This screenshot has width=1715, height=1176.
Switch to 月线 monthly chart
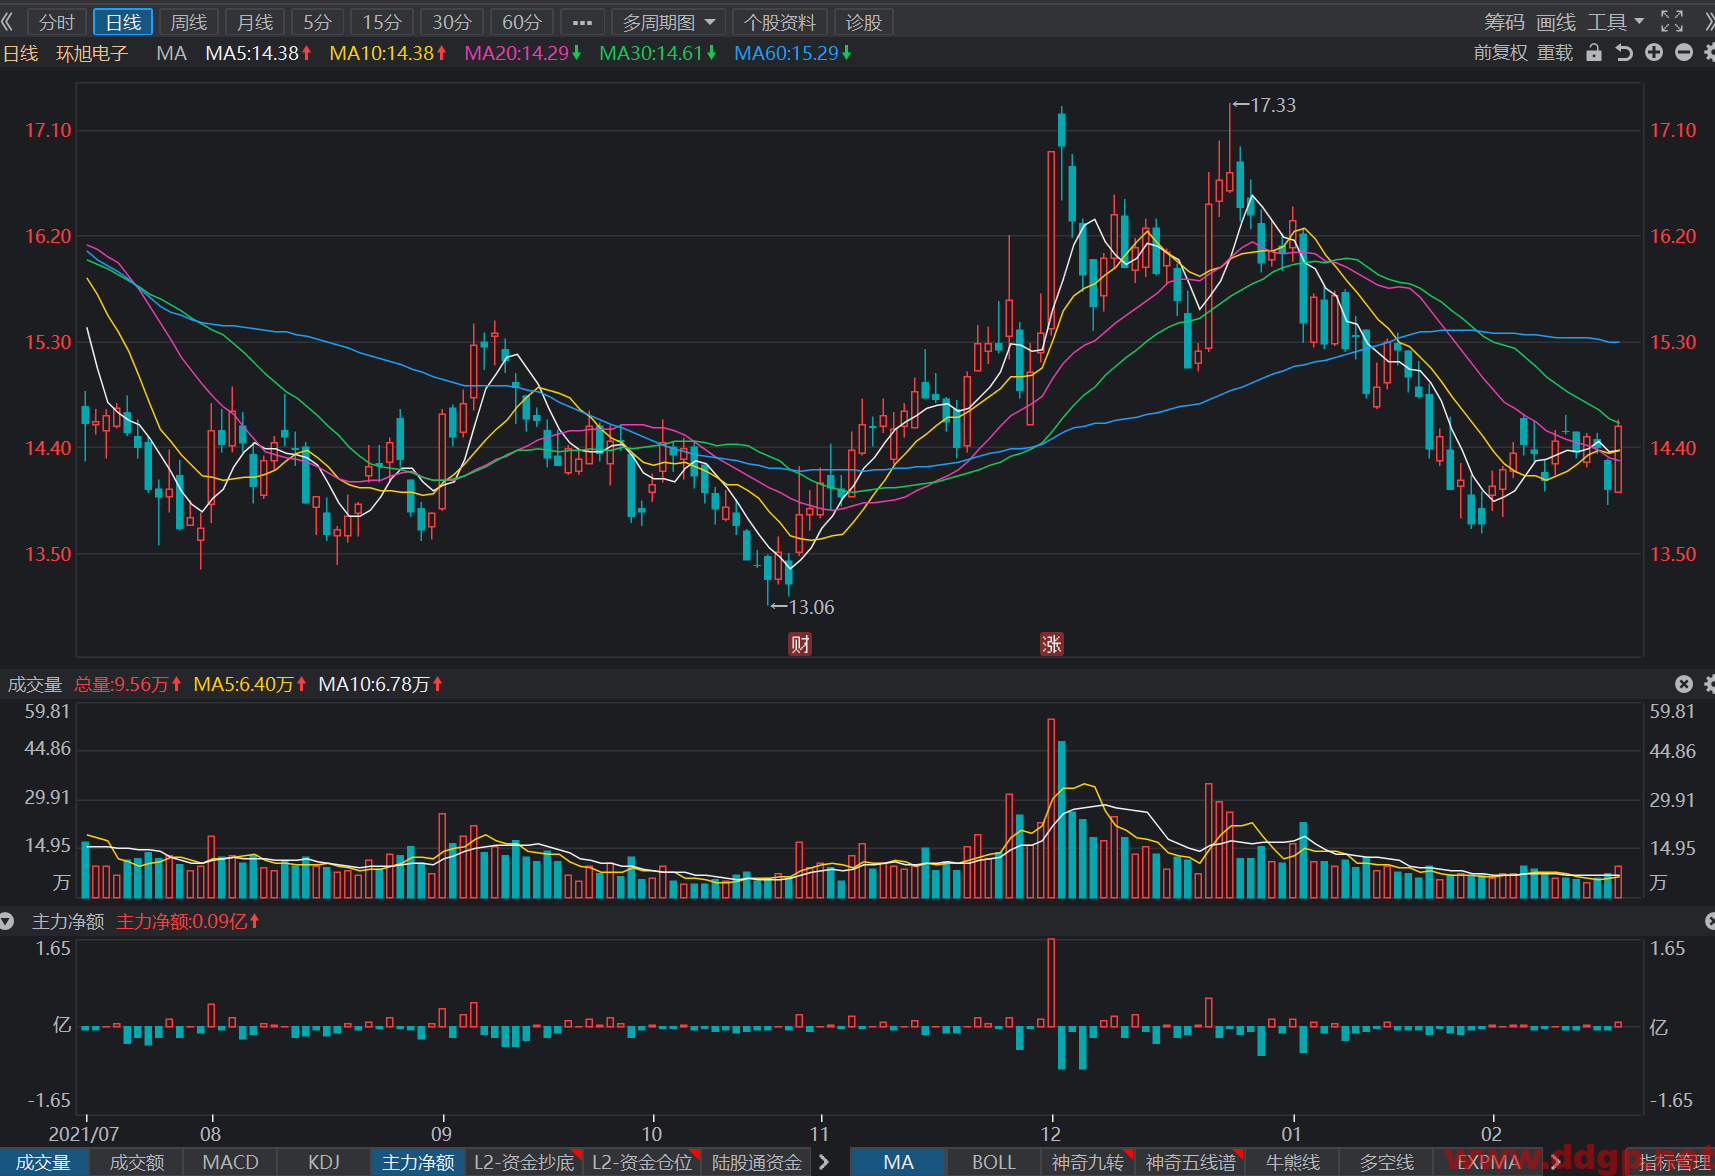coord(255,22)
